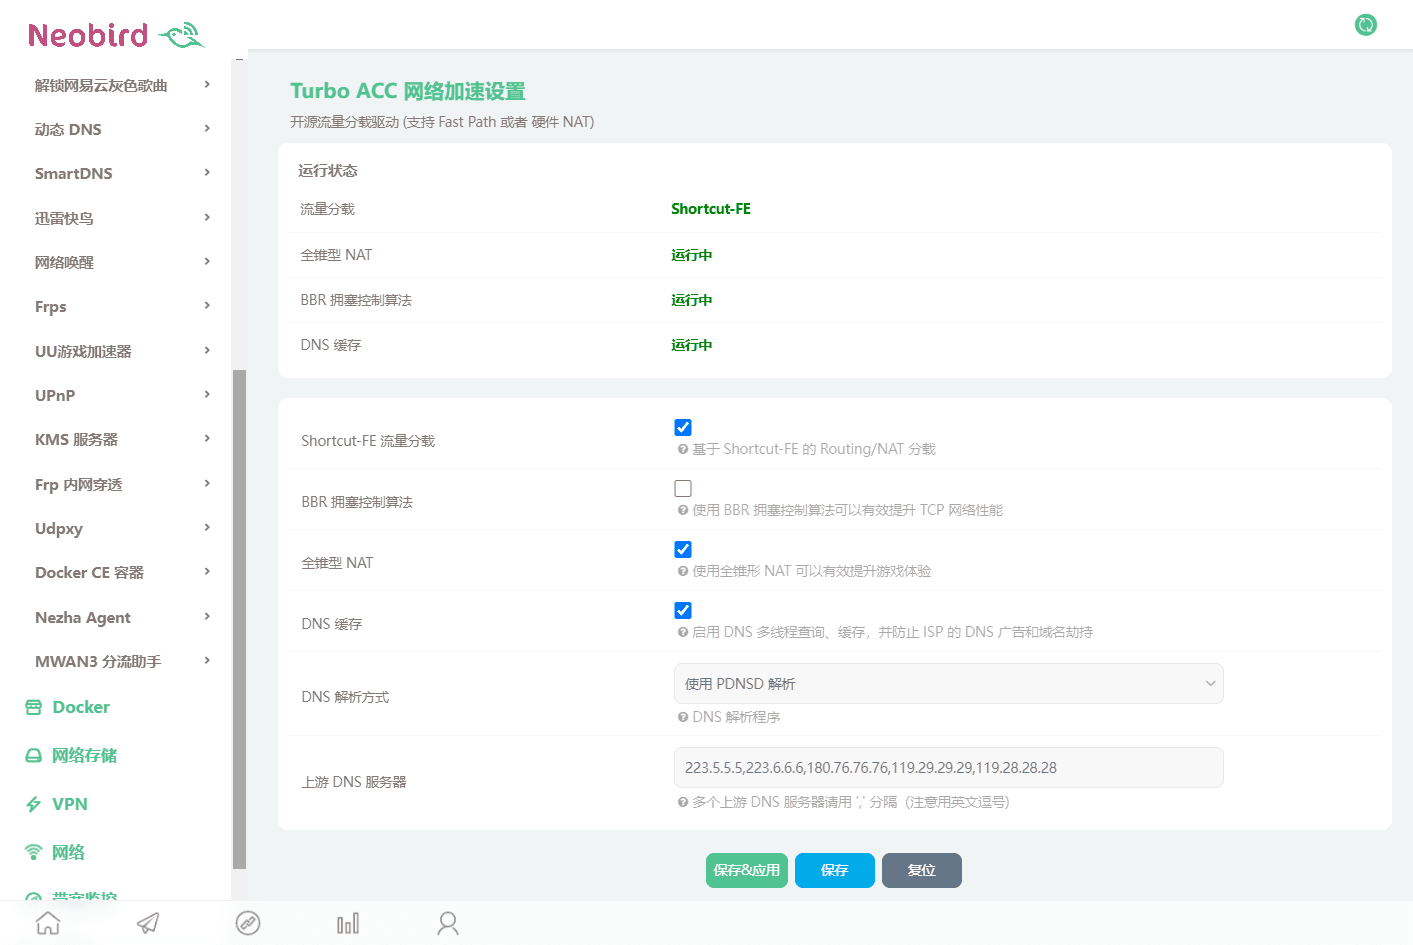
Task: Expand 解锁网易云灰色歌曲 chevron
Action: click(207, 84)
